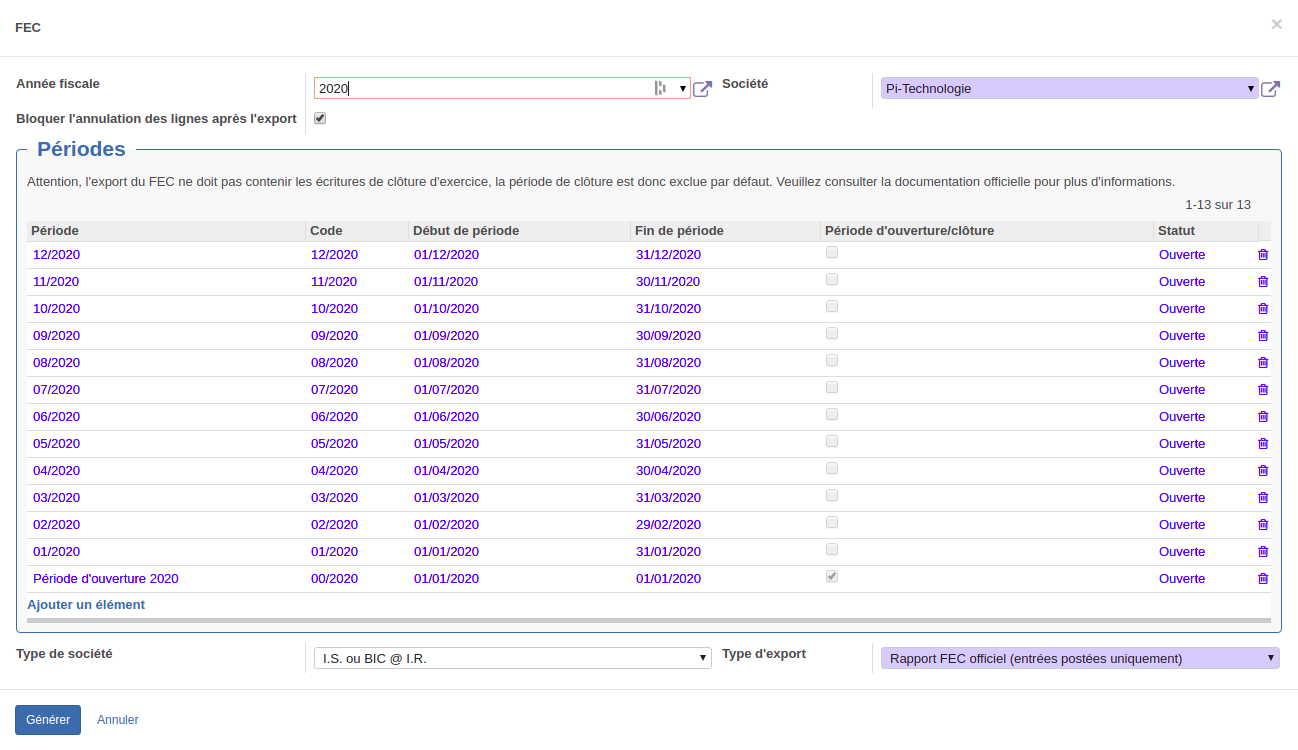Viewport: 1298px width, 750px height.
Task: Click start date 01/10/2020
Action: (446, 309)
